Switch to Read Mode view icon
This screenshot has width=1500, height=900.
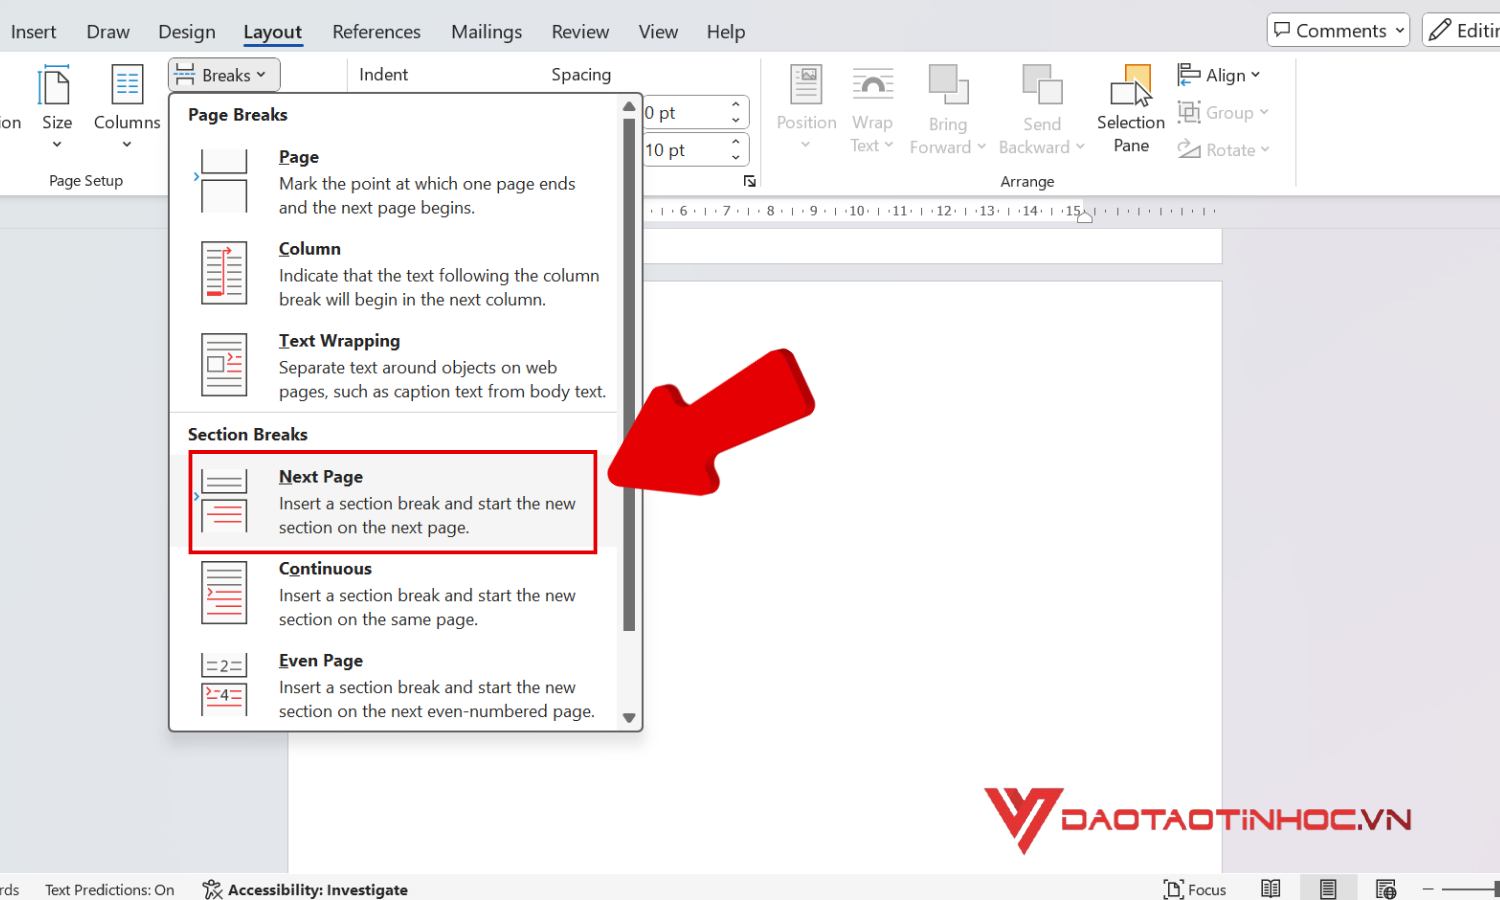pyautogui.click(x=1271, y=889)
